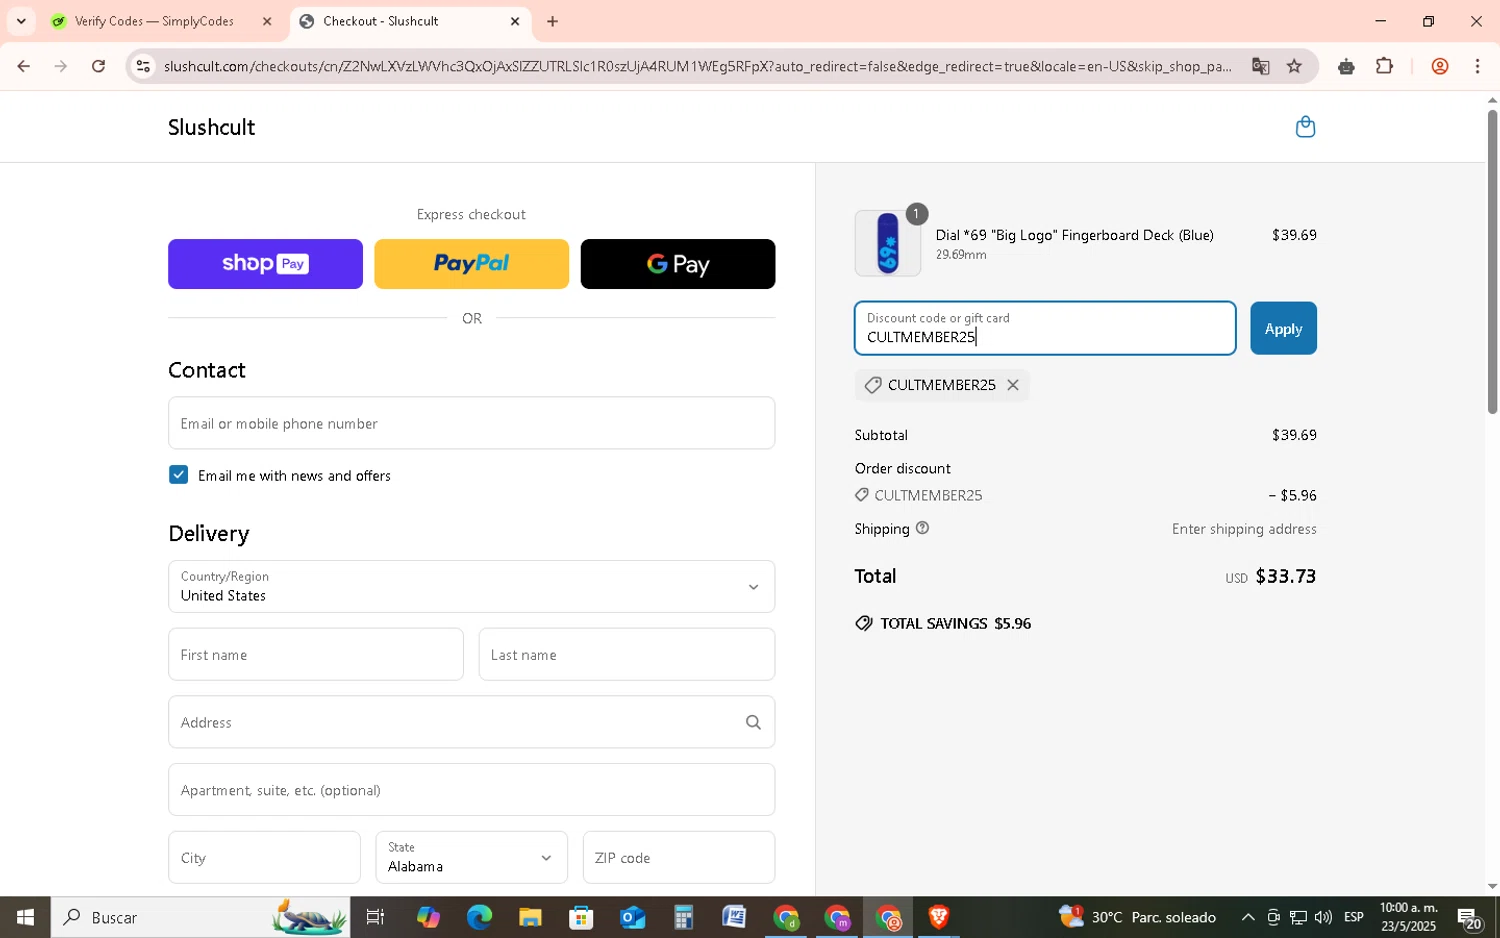Click the translate page icon
Image resolution: width=1500 pixels, height=938 pixels.
1260,66
